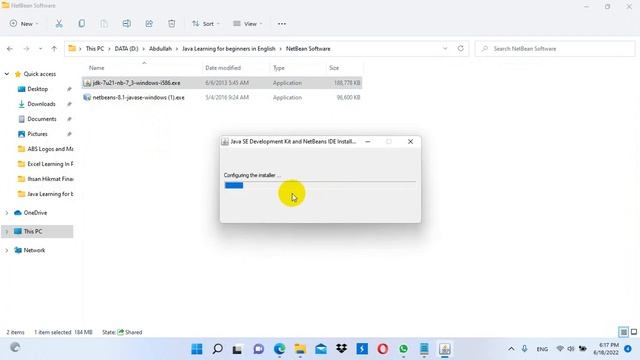The width and height of the screenshot is (640, 360).
Task: Open the Ihsan Hikmat folder in sidebar
Action: tap(45, 179)
